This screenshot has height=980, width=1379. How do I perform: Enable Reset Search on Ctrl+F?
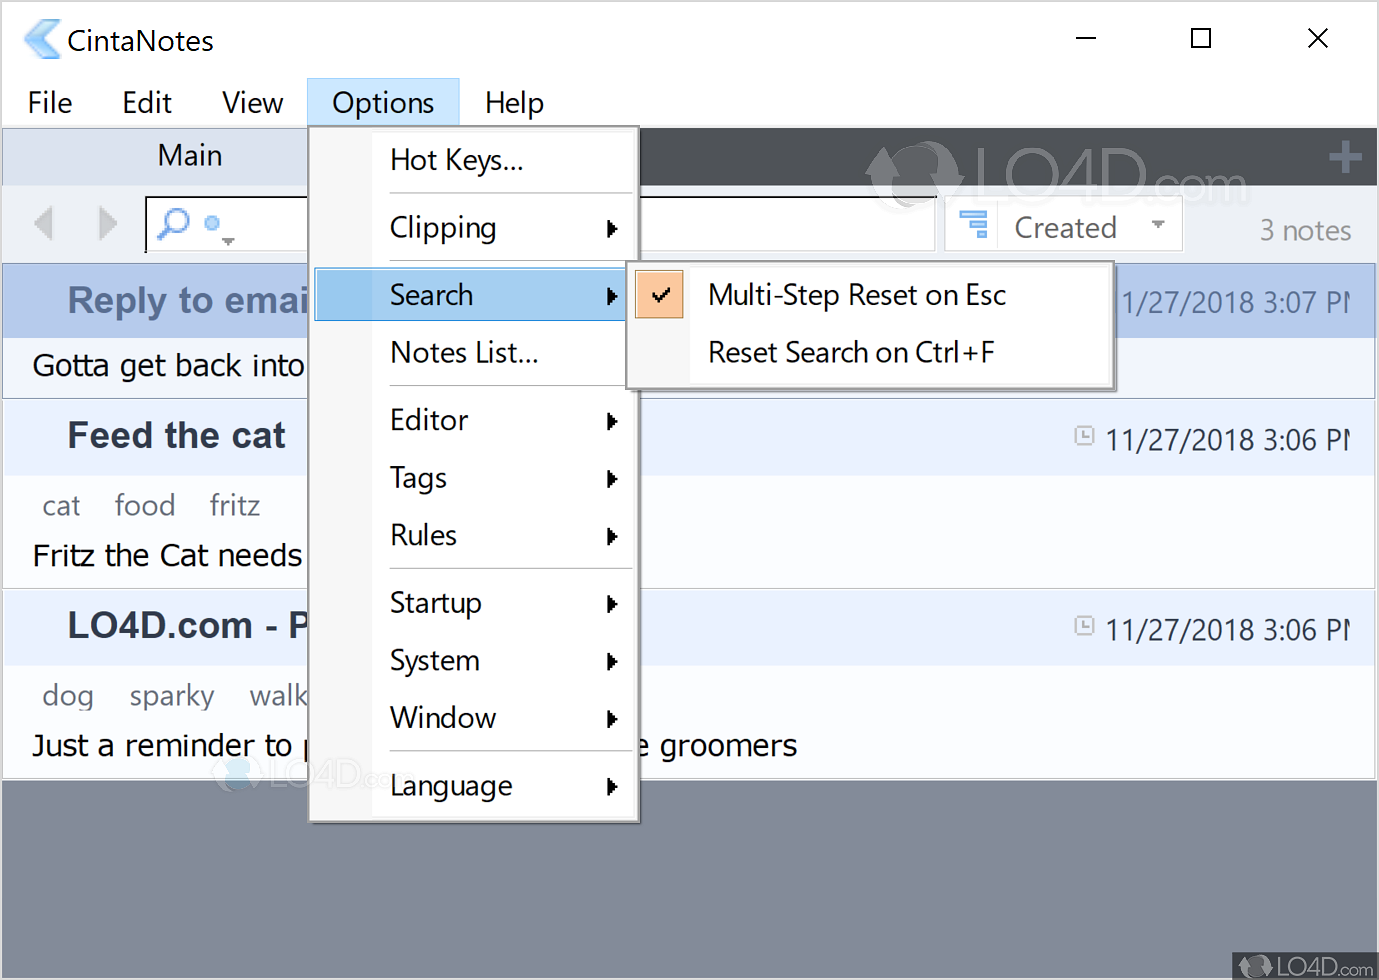coord(850,353)
